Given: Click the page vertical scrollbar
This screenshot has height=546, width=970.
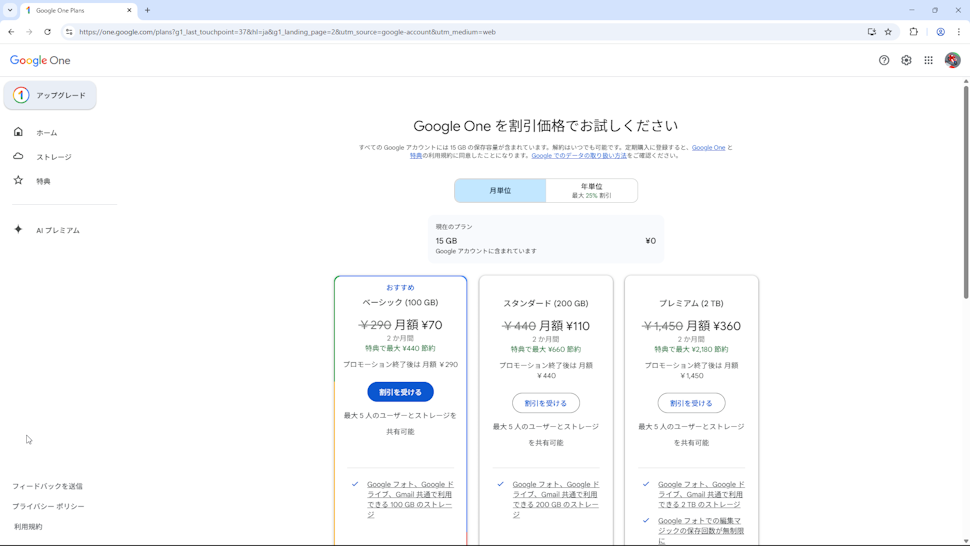Looking at the screenshot, I should (966, 192).
